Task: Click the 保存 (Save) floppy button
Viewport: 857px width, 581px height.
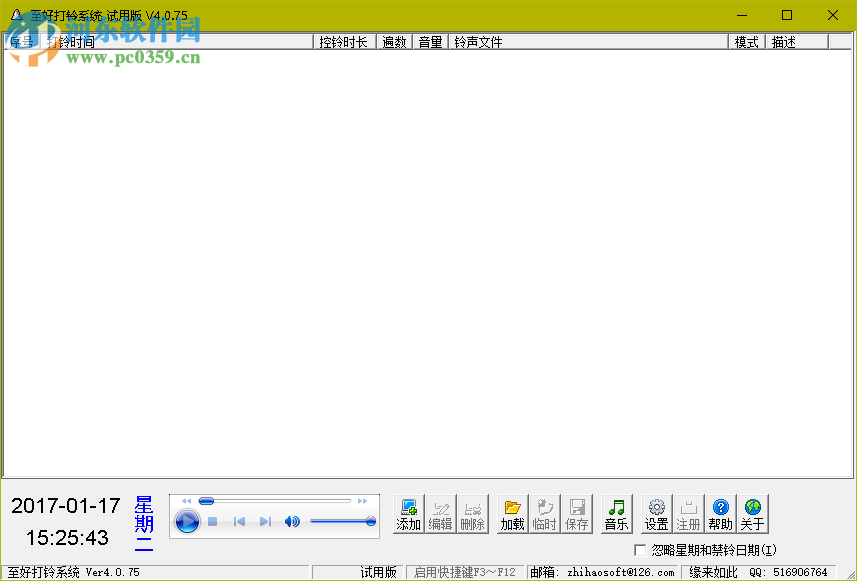Action: click(577, 514)
